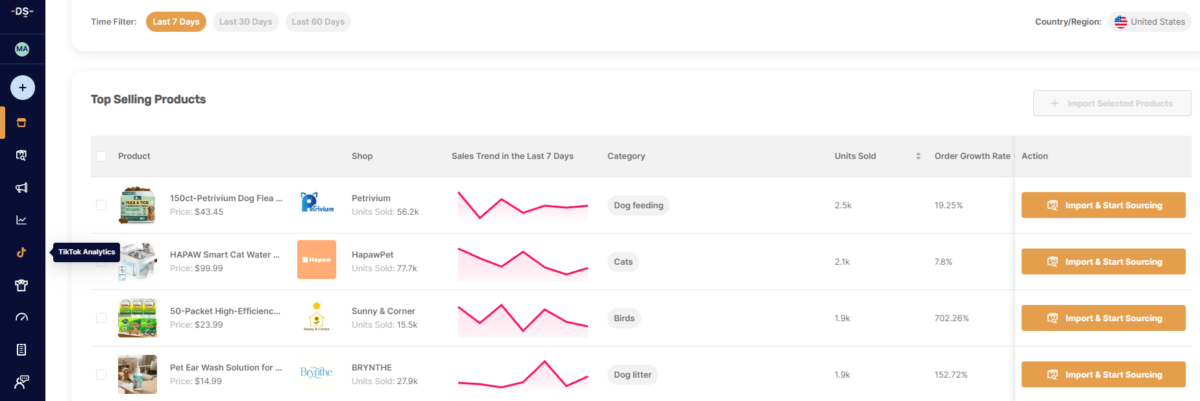The width and height of the screenshot is (1200, 401).
Task: Open the line chart analytics icon in the sidebar
Action: (x=22, y=220)
